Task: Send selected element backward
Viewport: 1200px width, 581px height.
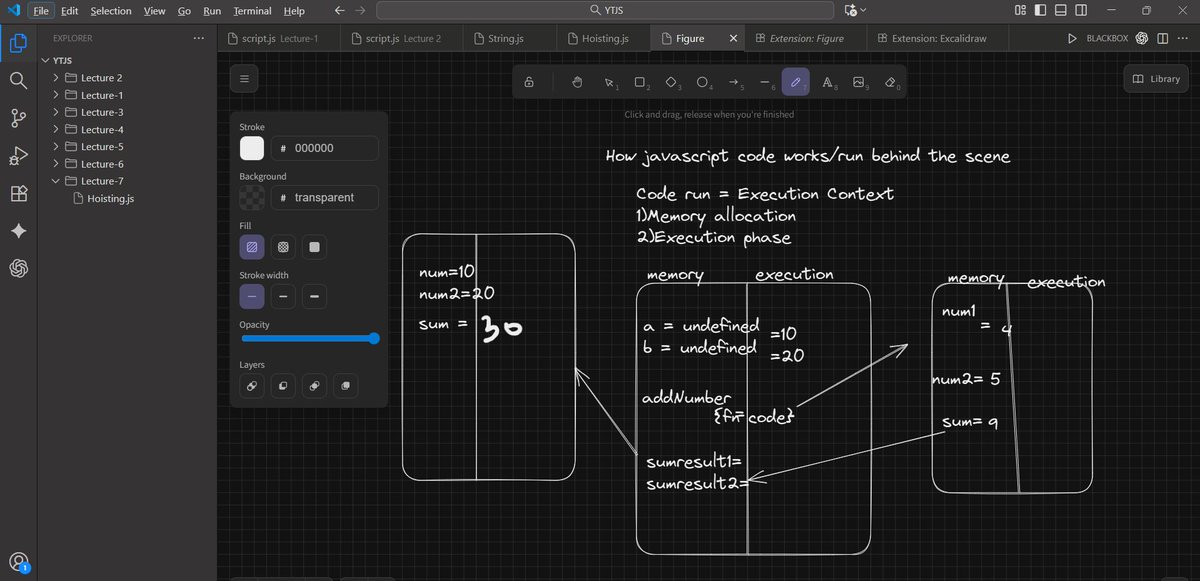Action: tap(283, 385)
